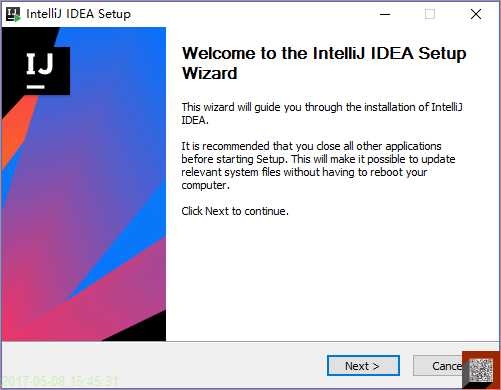Click the QR code thumbnail in the corner

tap(481, 370)
